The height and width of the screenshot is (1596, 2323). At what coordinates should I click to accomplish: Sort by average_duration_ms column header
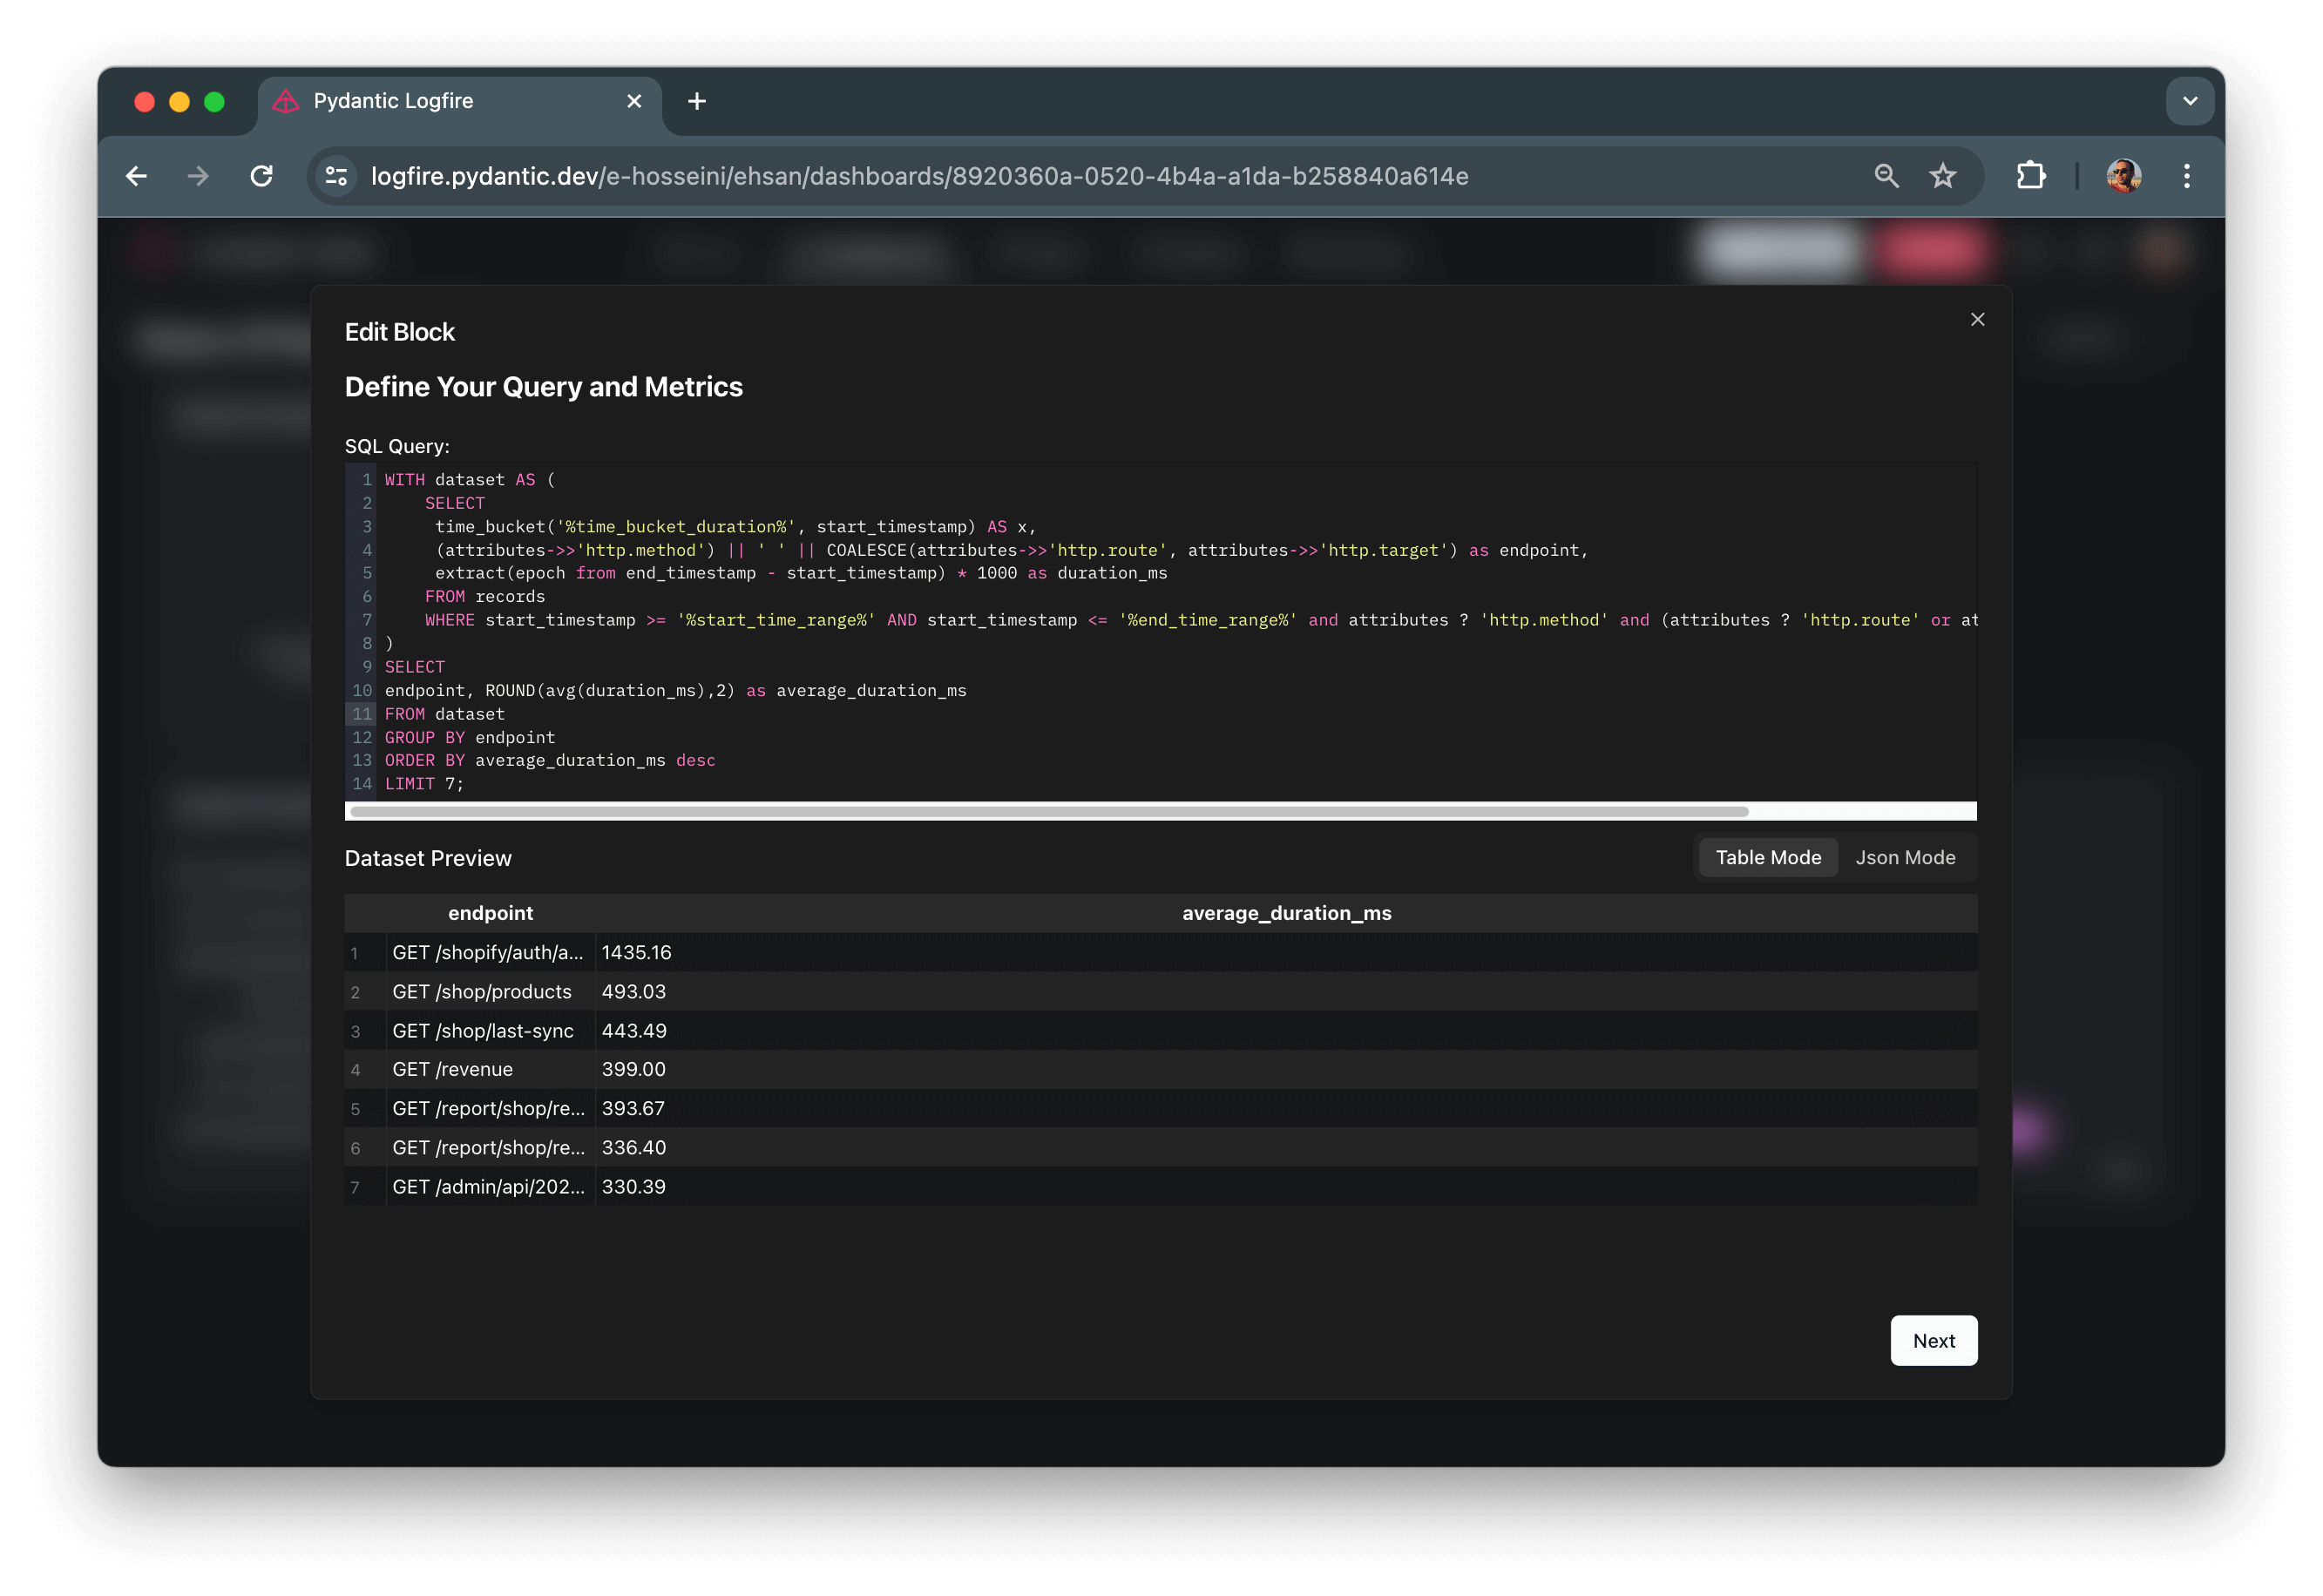coord(1286,913)
